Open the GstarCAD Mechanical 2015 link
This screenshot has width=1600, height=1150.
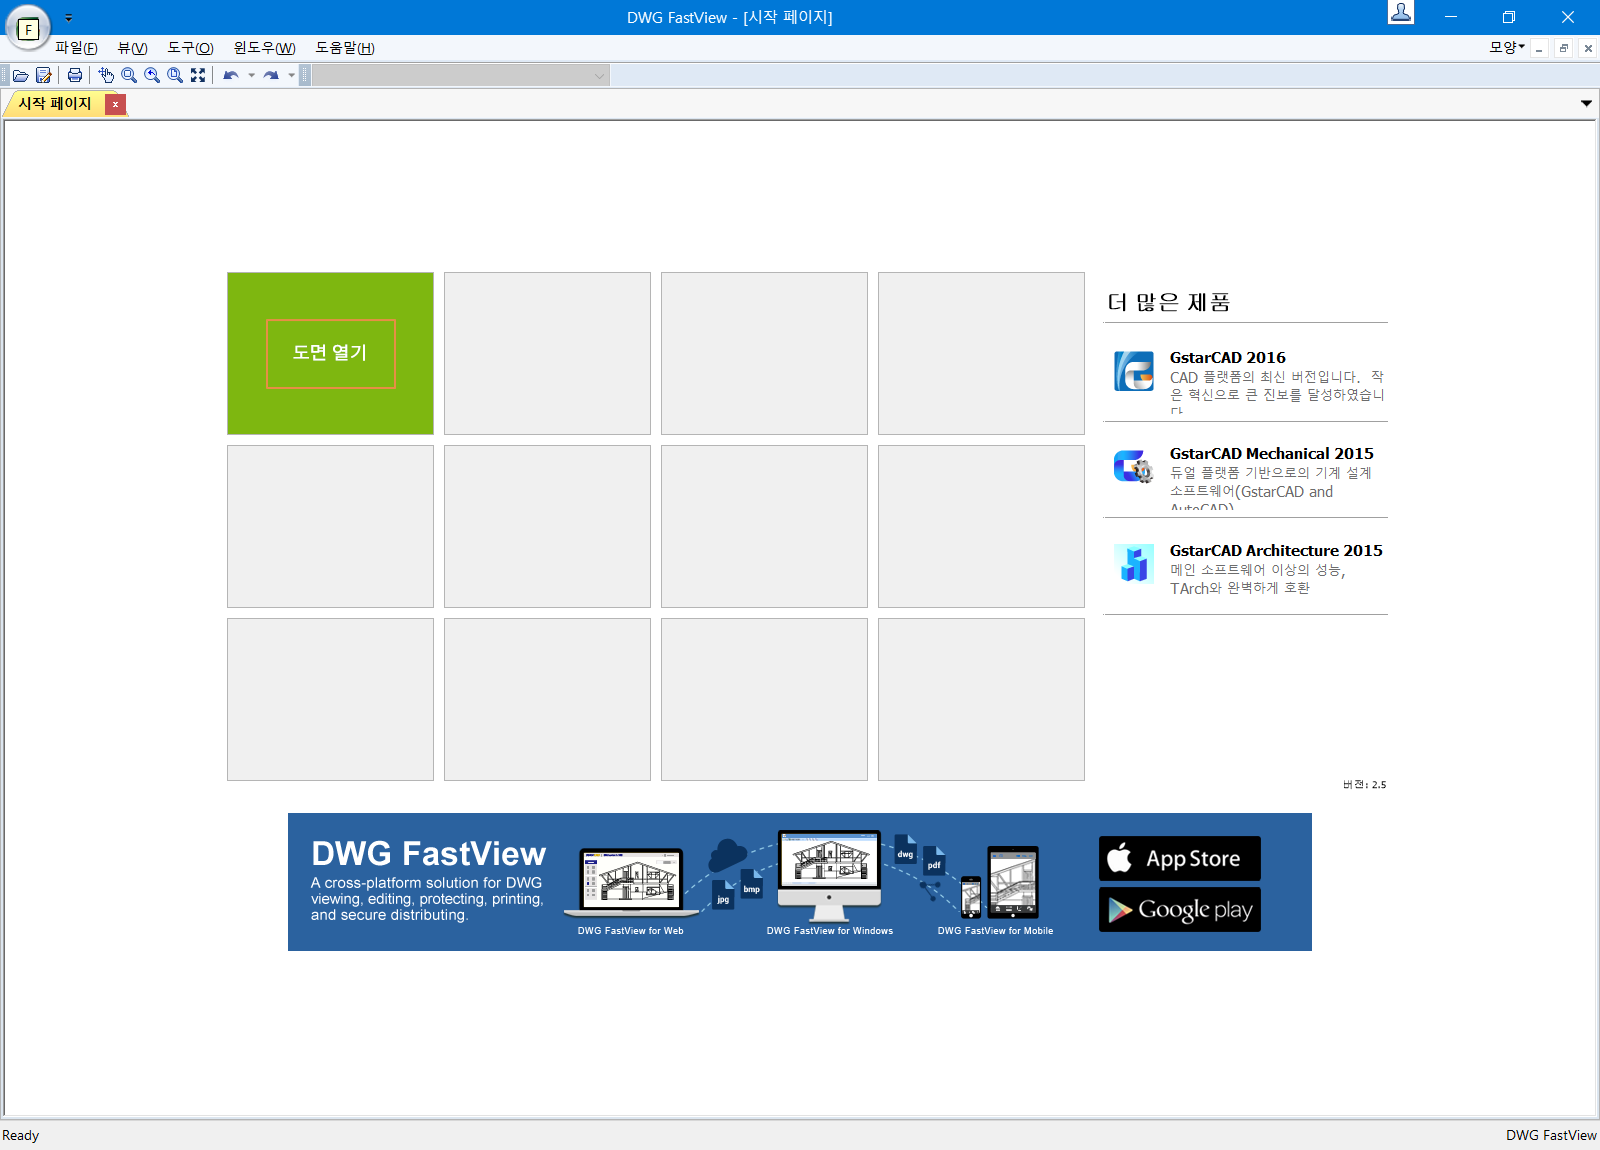(1272, 454)
